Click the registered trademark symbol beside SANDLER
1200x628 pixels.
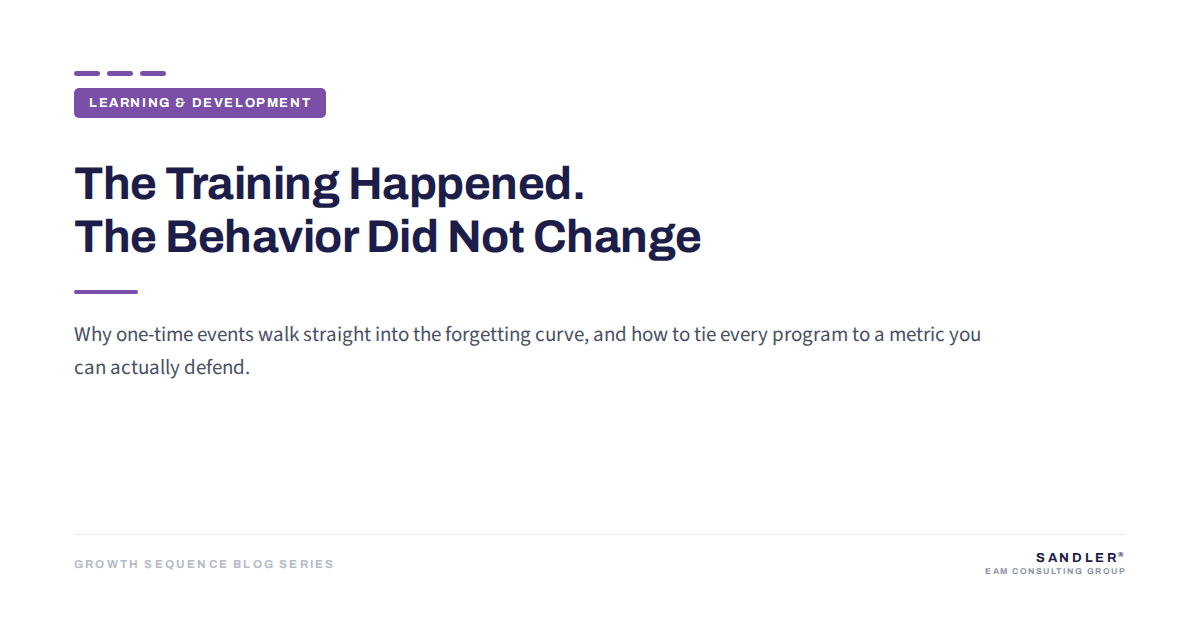(x=1121, y=554)
